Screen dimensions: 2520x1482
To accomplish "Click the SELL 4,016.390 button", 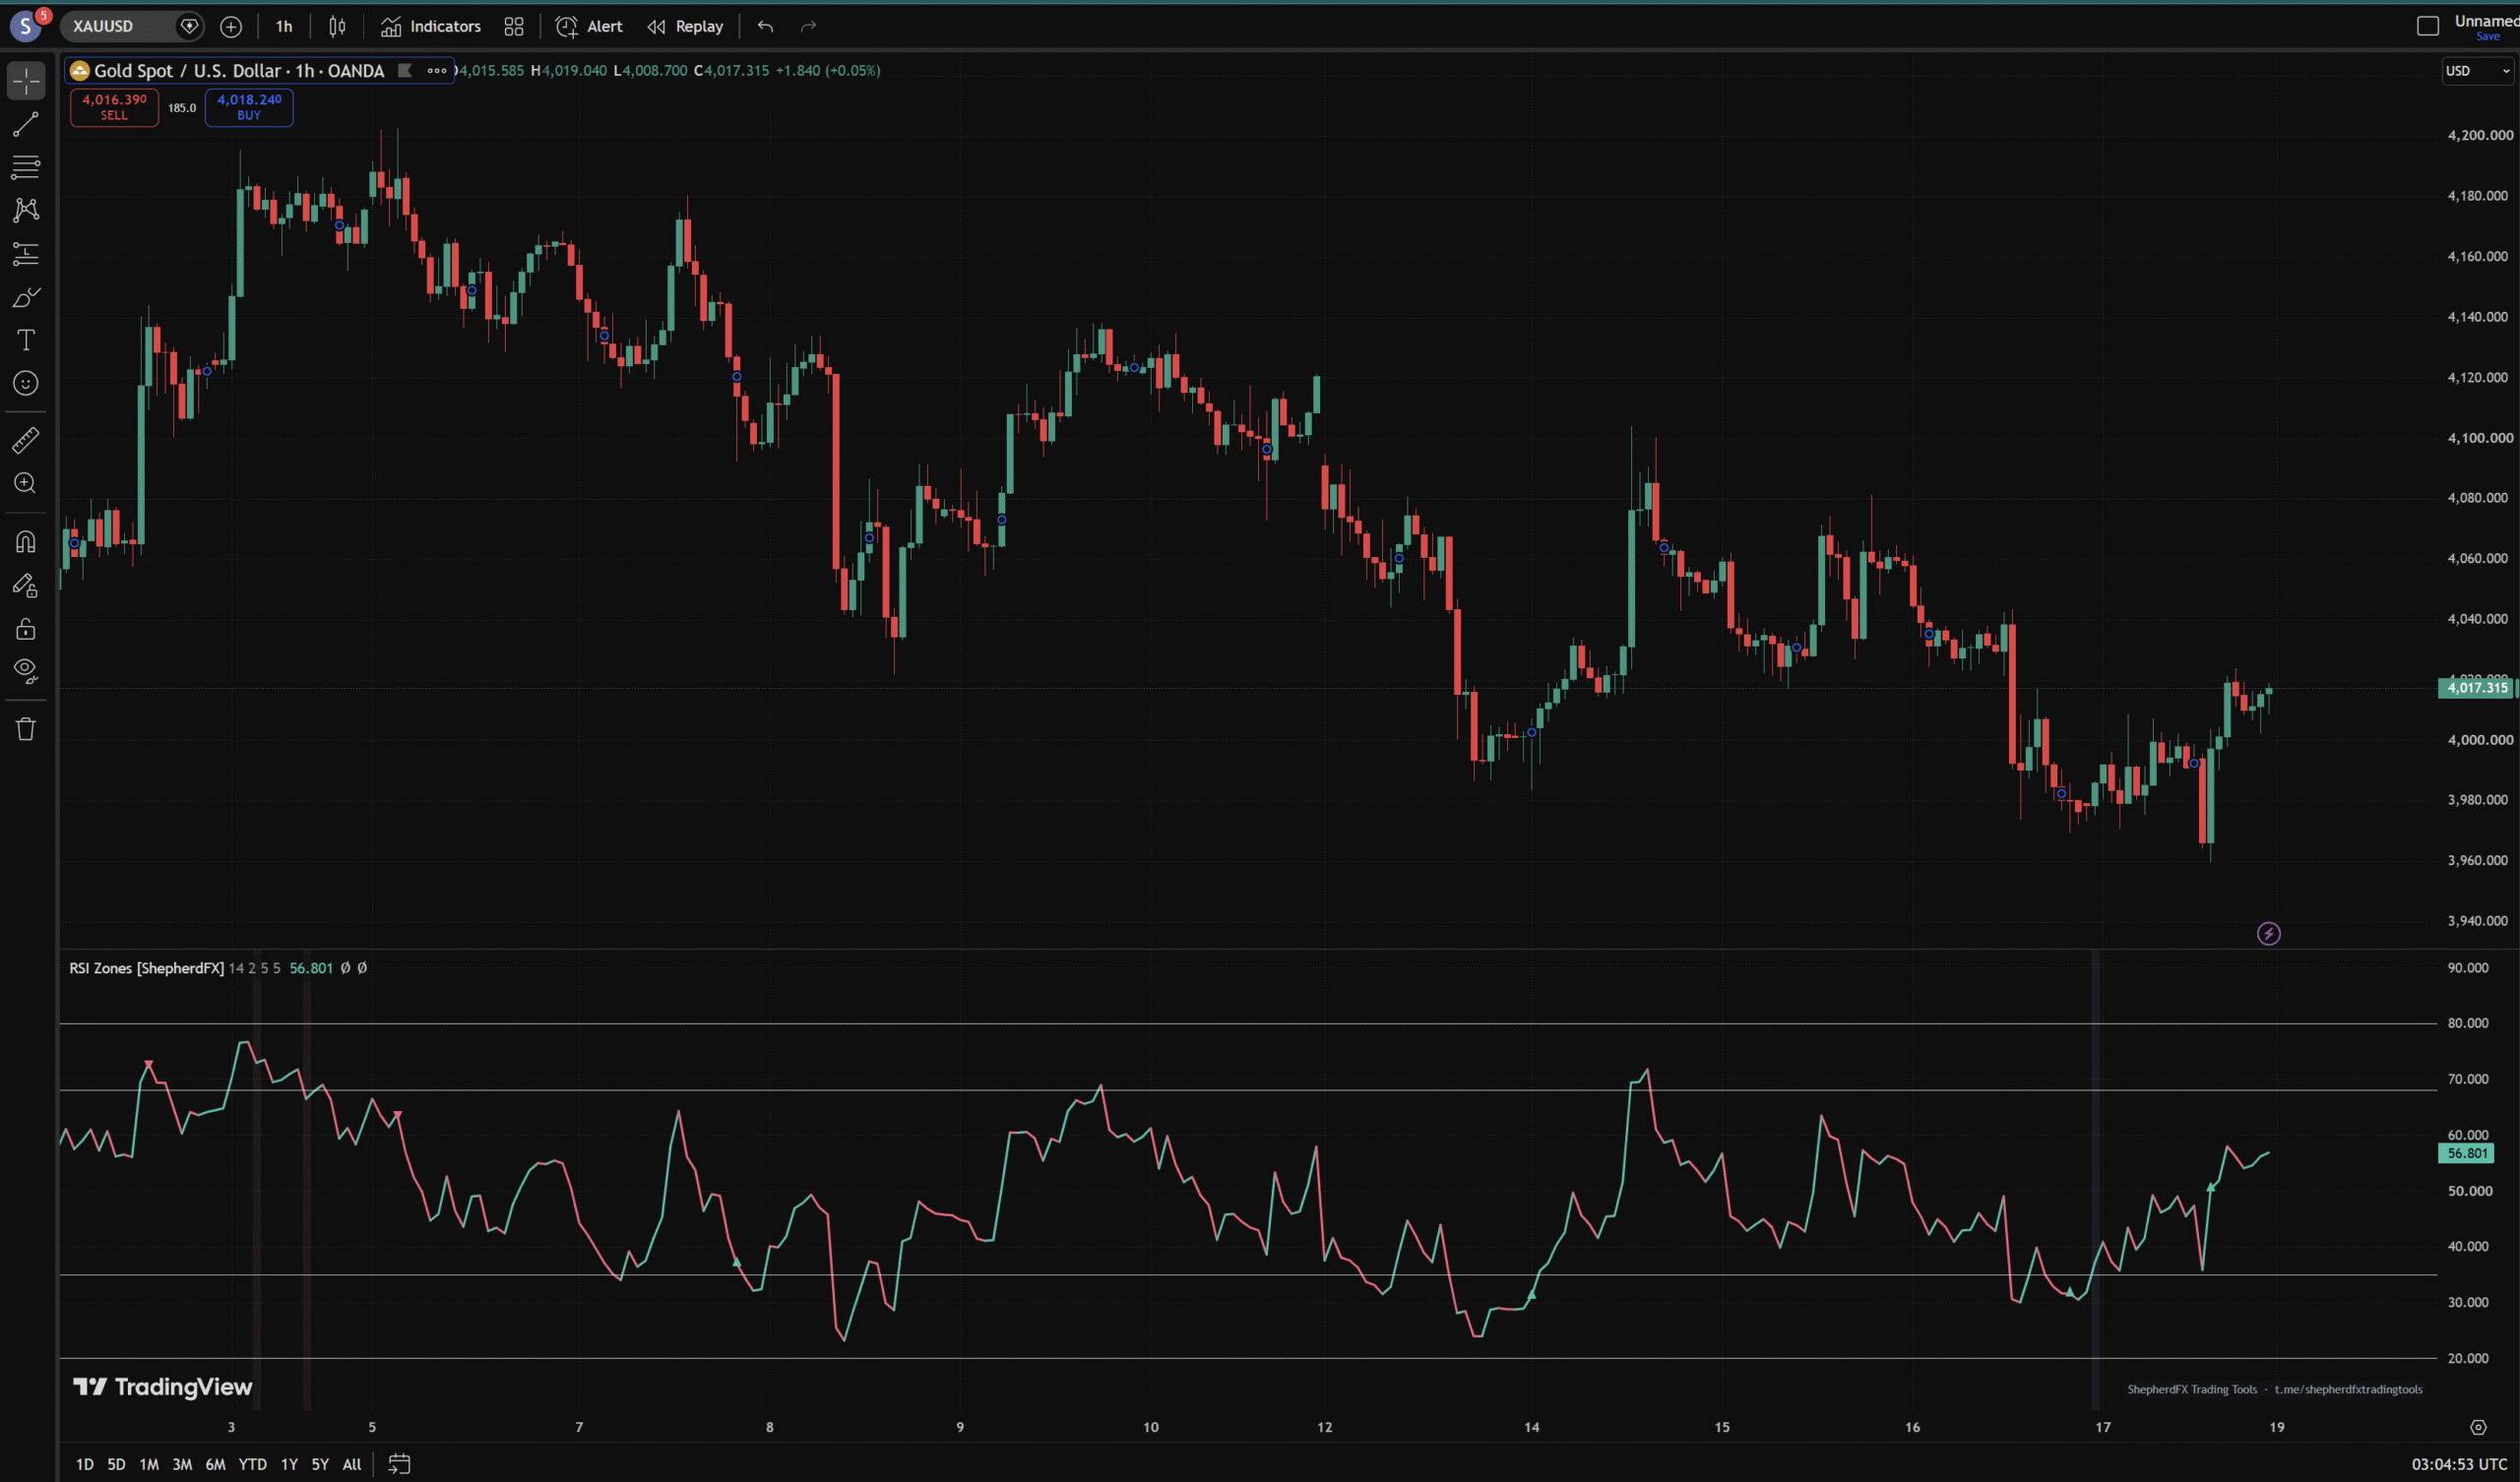I will pyautogui.click(x=114, y=107).
